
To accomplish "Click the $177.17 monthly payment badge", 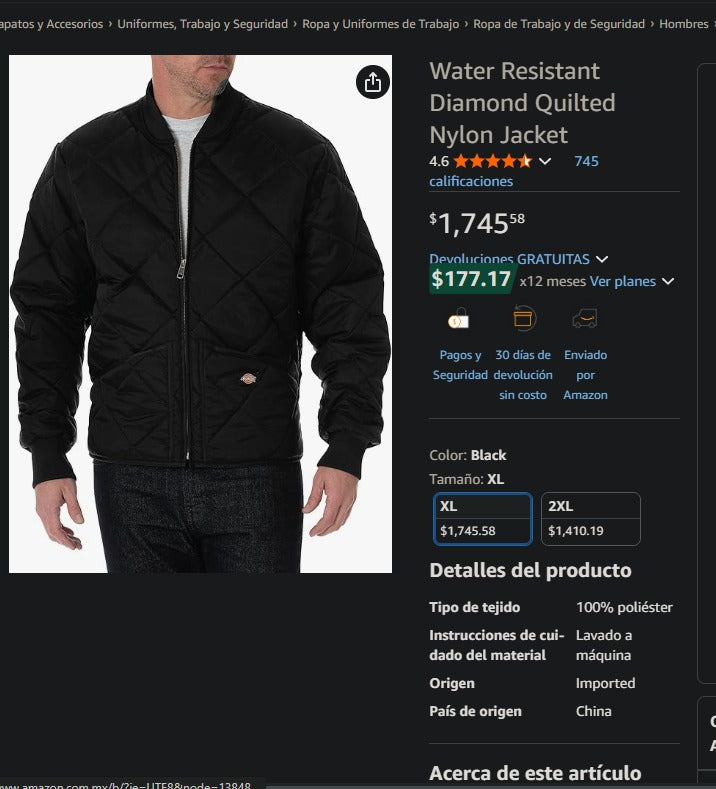I will click(x=472, y=280).
